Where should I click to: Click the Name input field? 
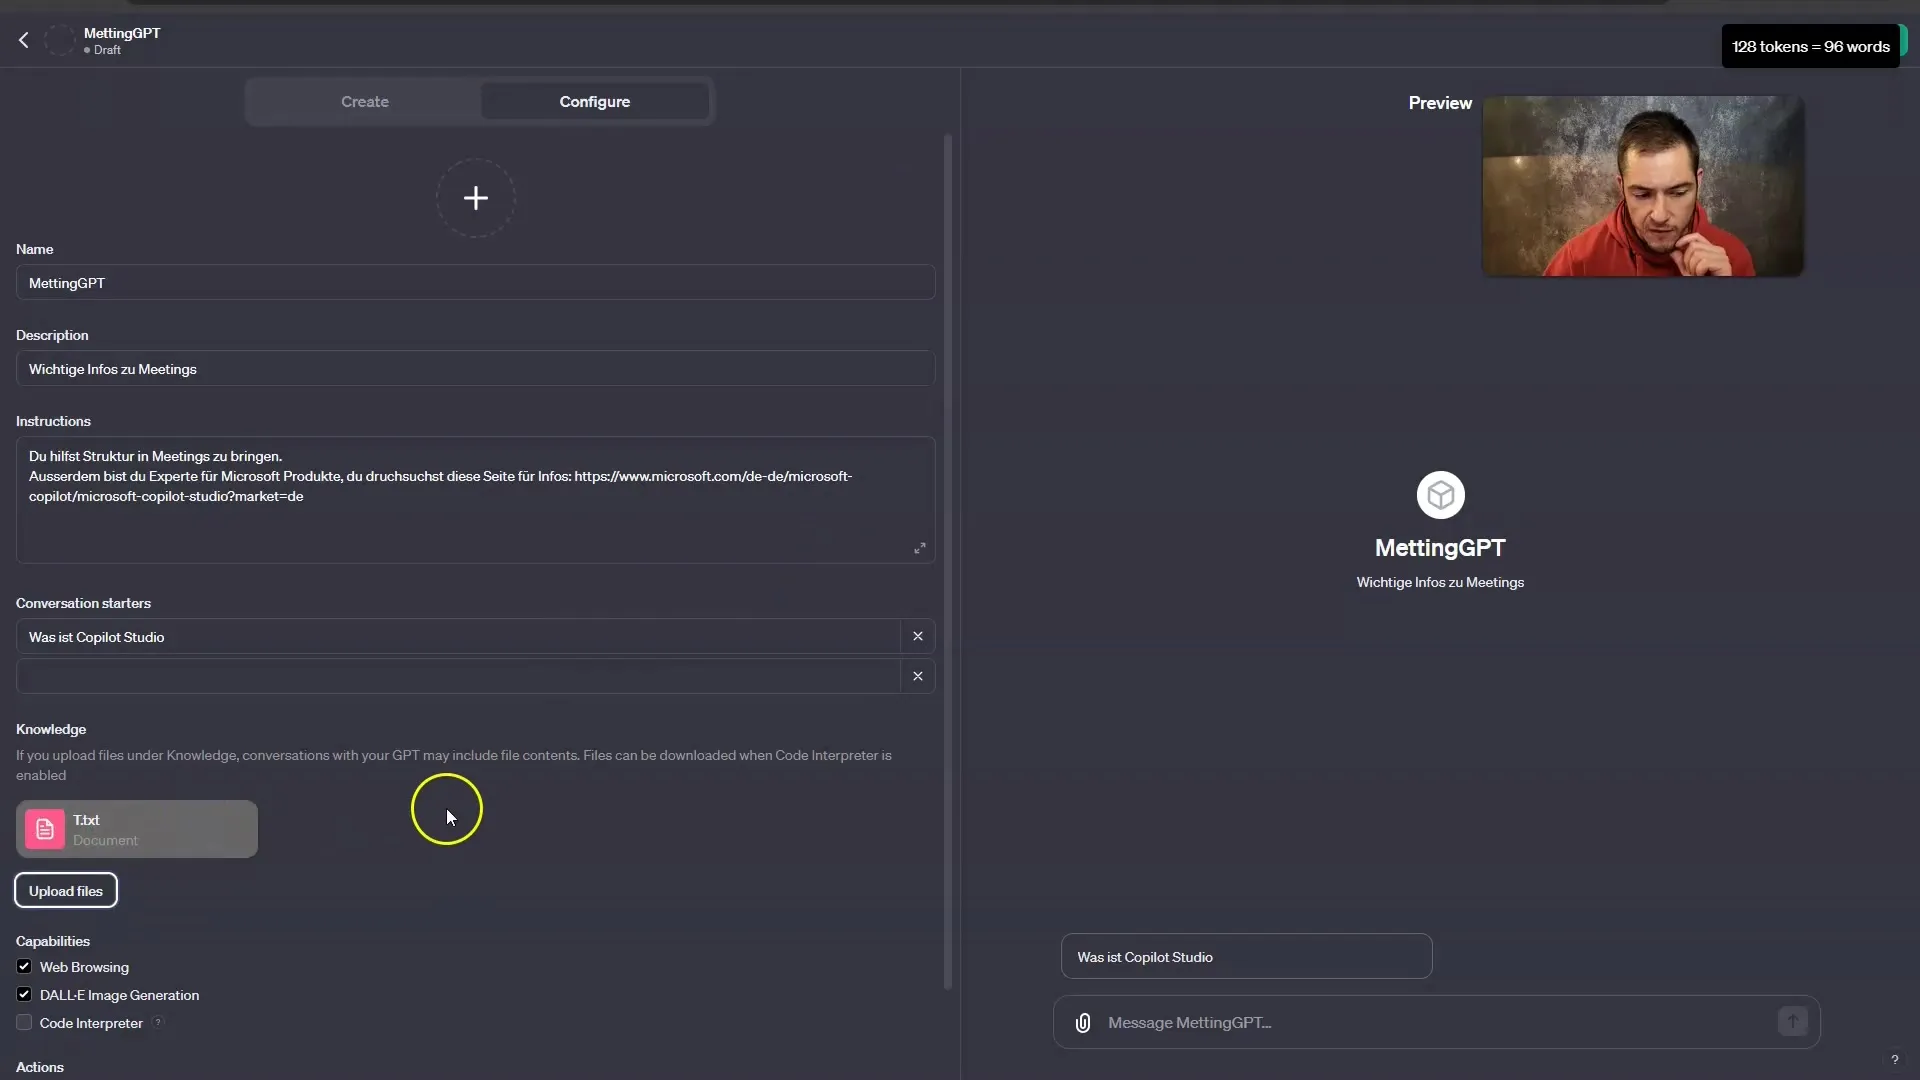coord(475,282)
